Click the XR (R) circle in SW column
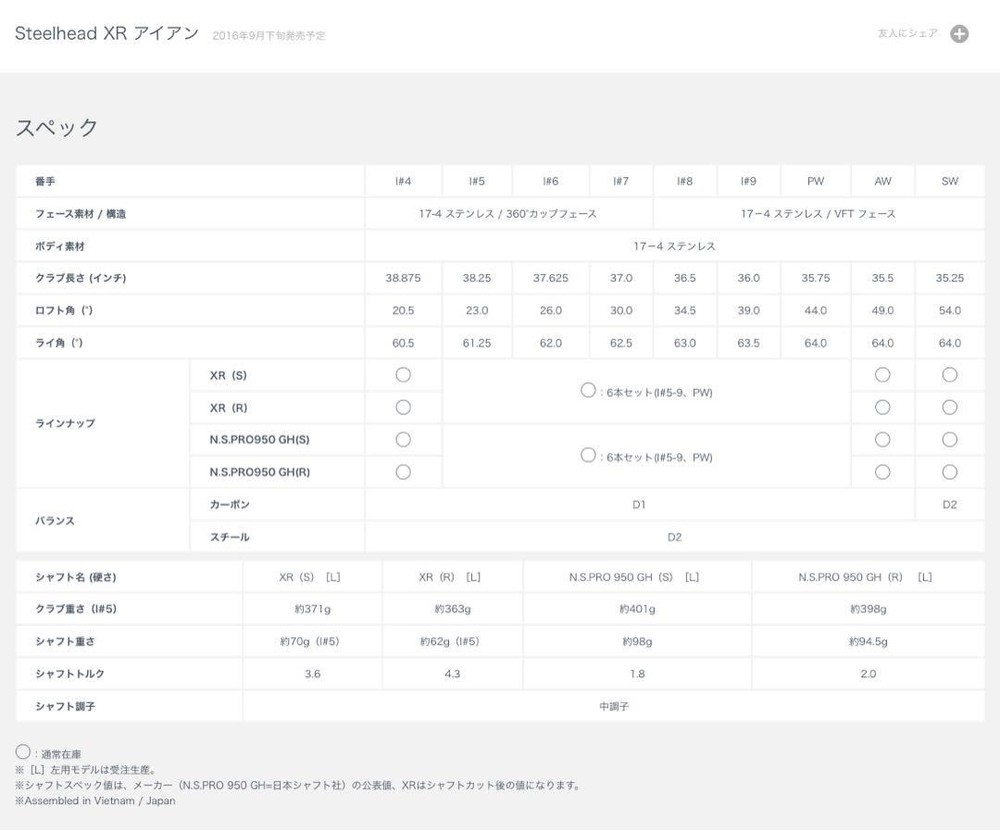The image size is (1000, 831). [x=949, y=407]
